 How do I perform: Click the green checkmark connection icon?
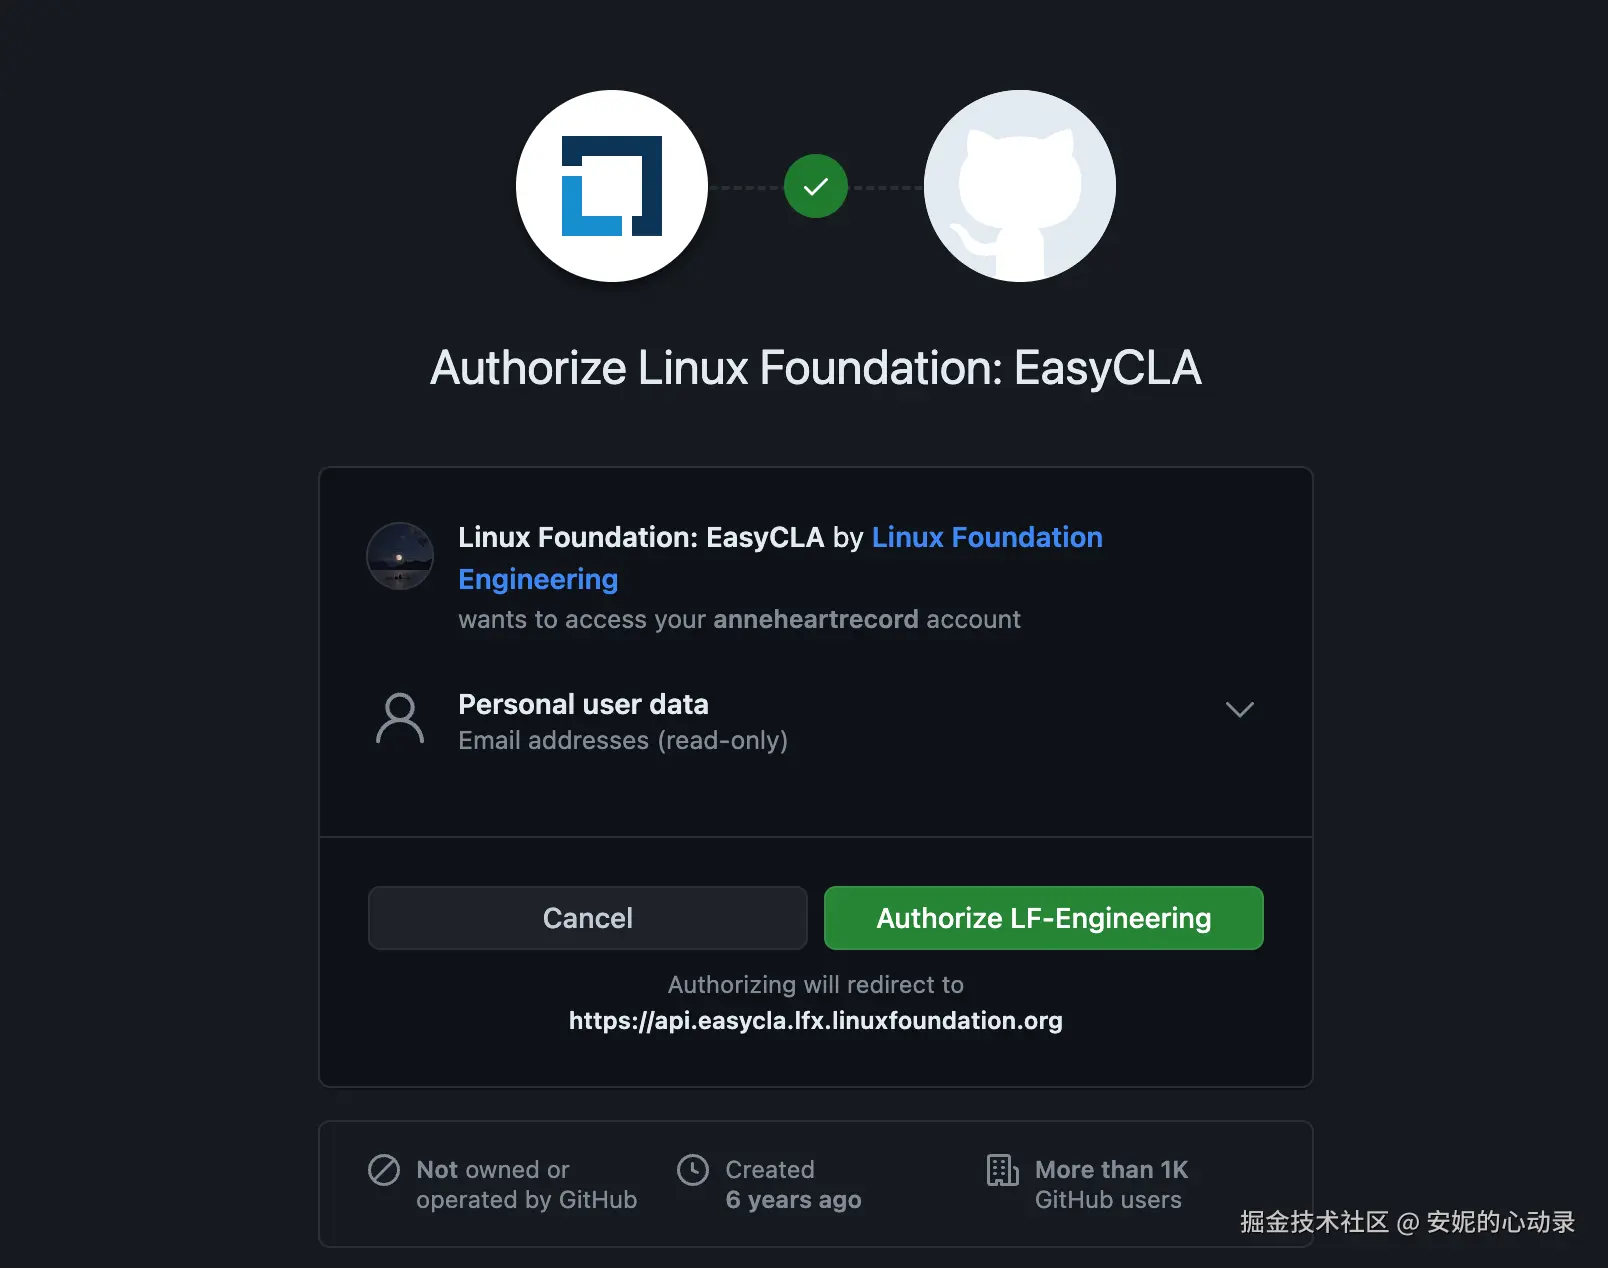[816, 186]
